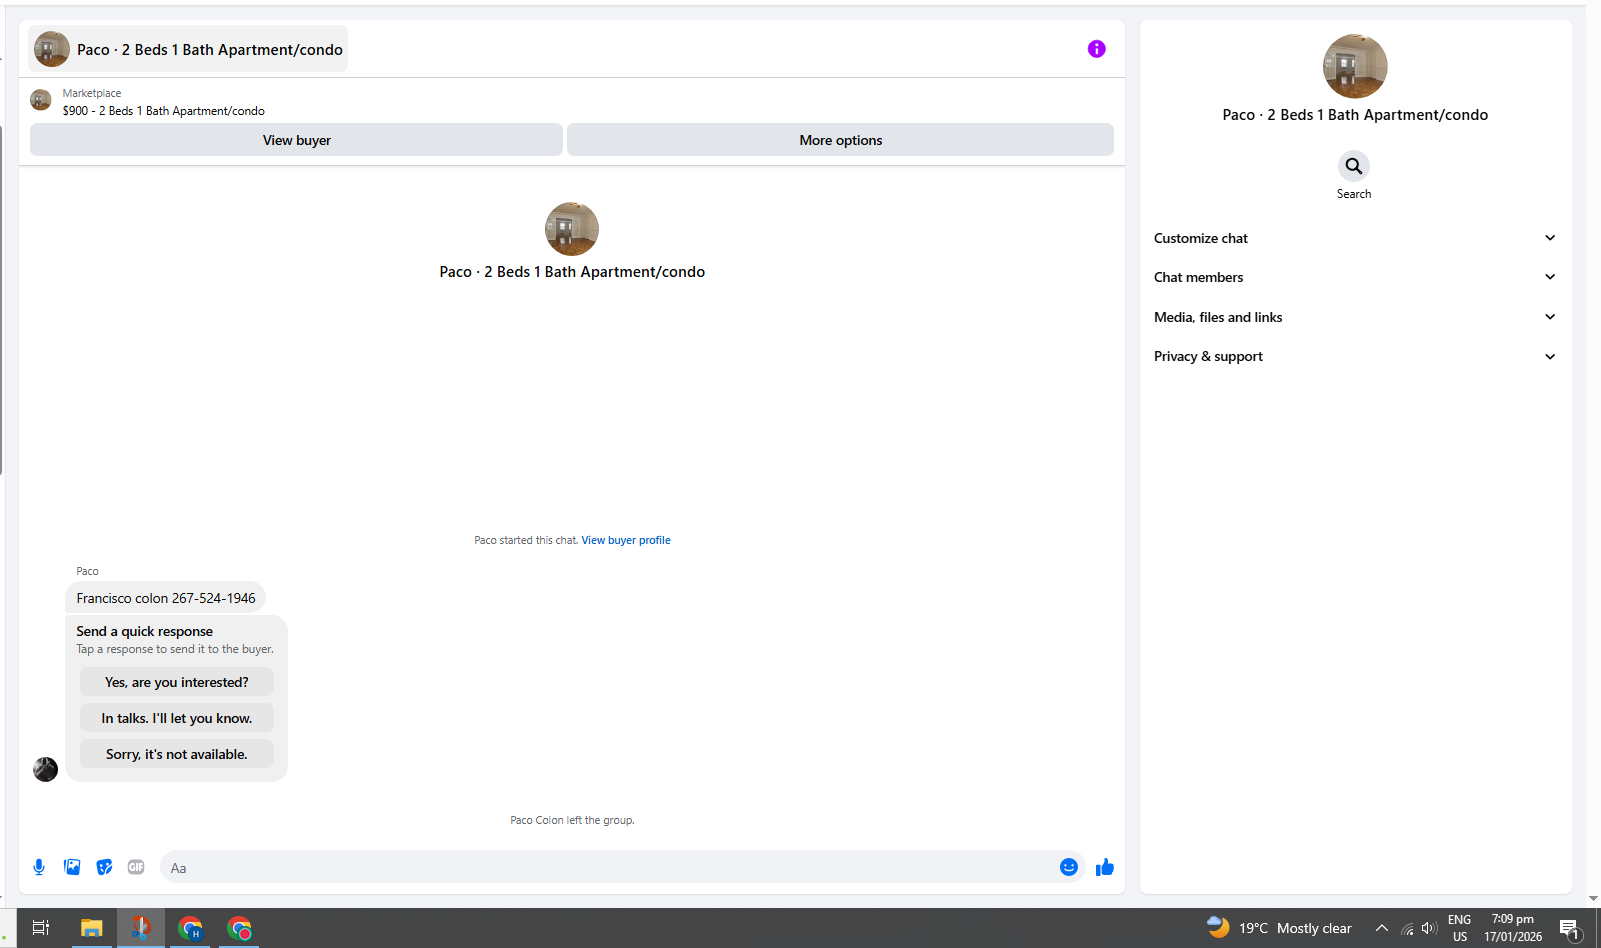Send 'Sorry, it's not available.' response
The width and height of the screenshot is (1601, 948).
pos(177,754)
